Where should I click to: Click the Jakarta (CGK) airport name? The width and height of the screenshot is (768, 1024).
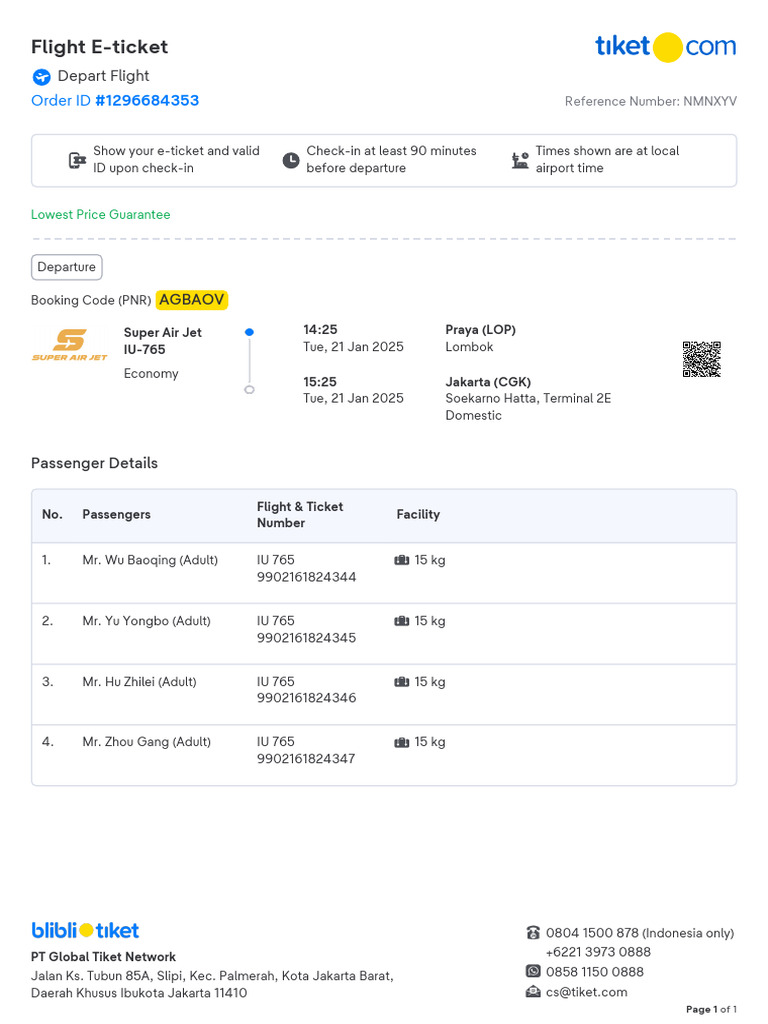click(x=488, y=382)
